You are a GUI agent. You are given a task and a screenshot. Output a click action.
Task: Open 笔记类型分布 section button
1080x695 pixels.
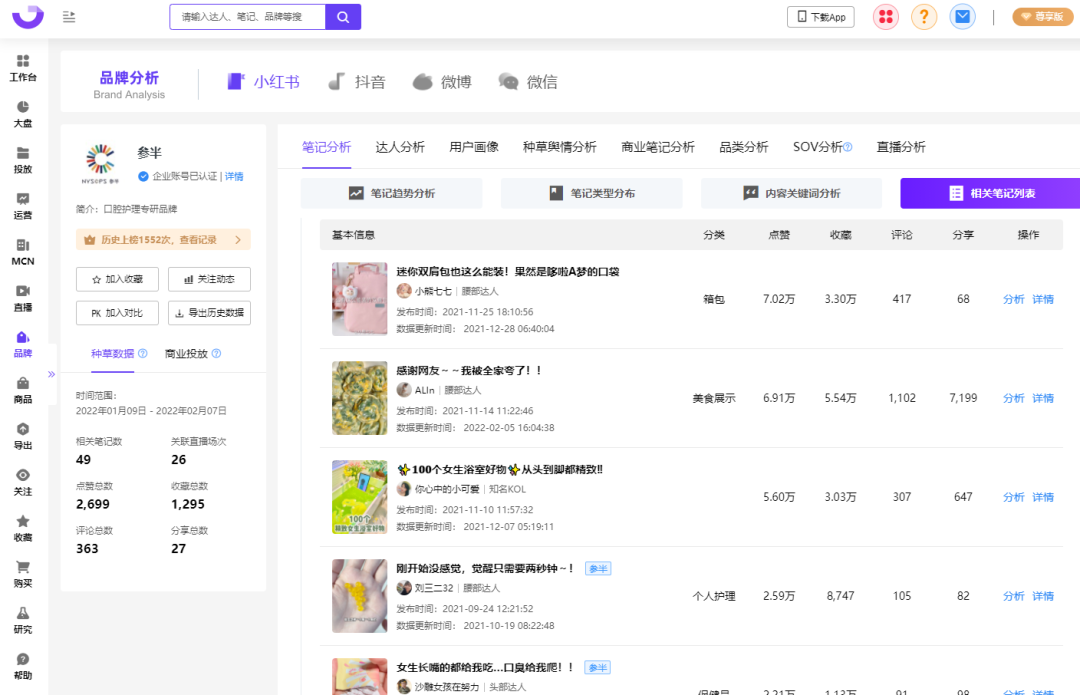pyautogui.click(x=592, y=194)
